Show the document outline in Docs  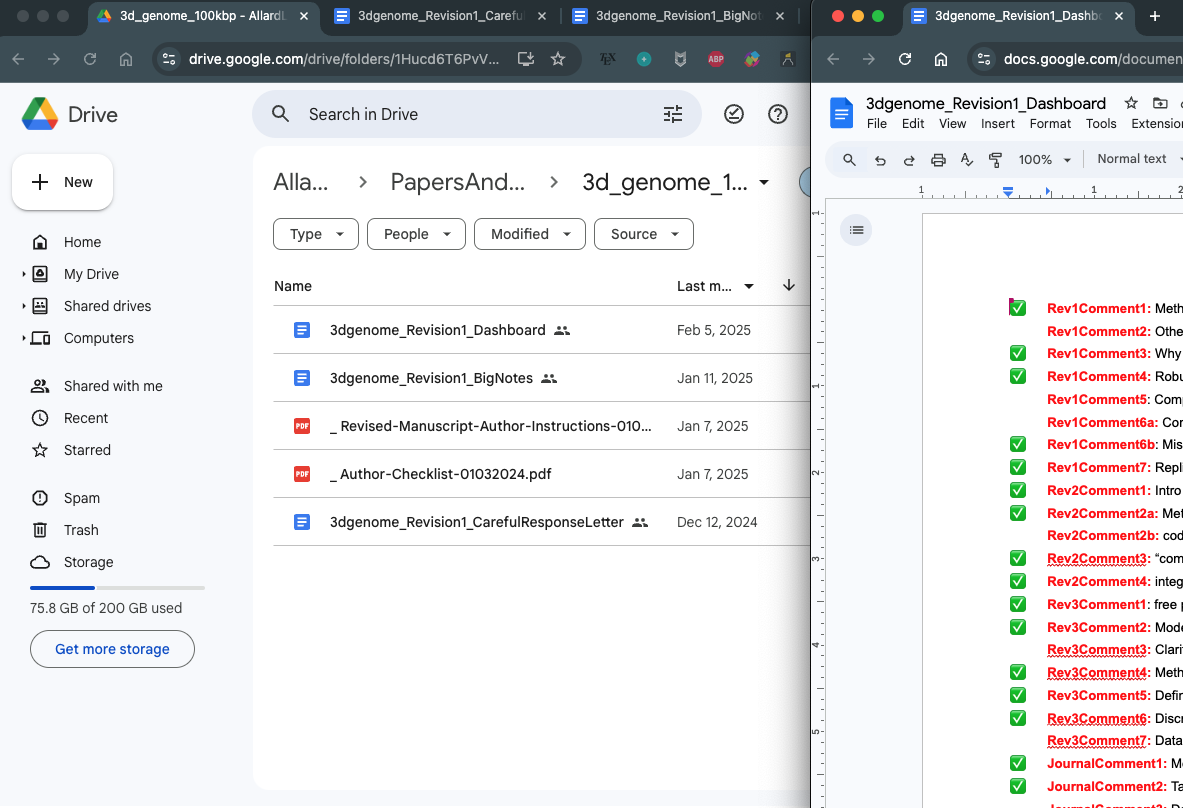856,230
